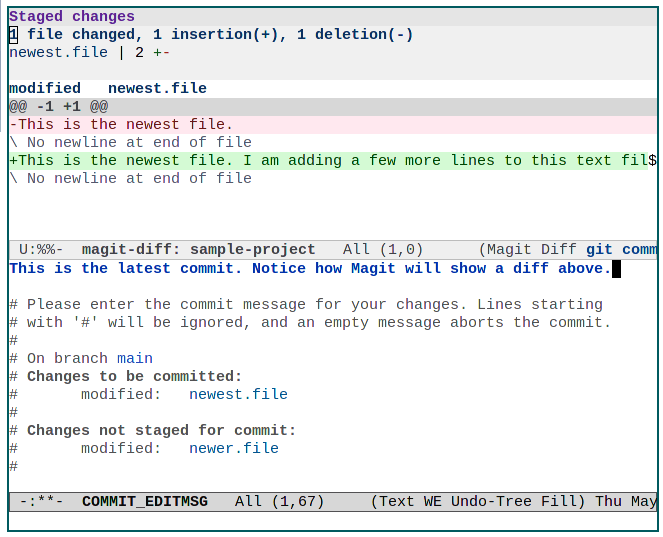Screen dimensions: 663x537
Task: Click 'newest.file' under Changes to be committed
Action: pos(238,395)
